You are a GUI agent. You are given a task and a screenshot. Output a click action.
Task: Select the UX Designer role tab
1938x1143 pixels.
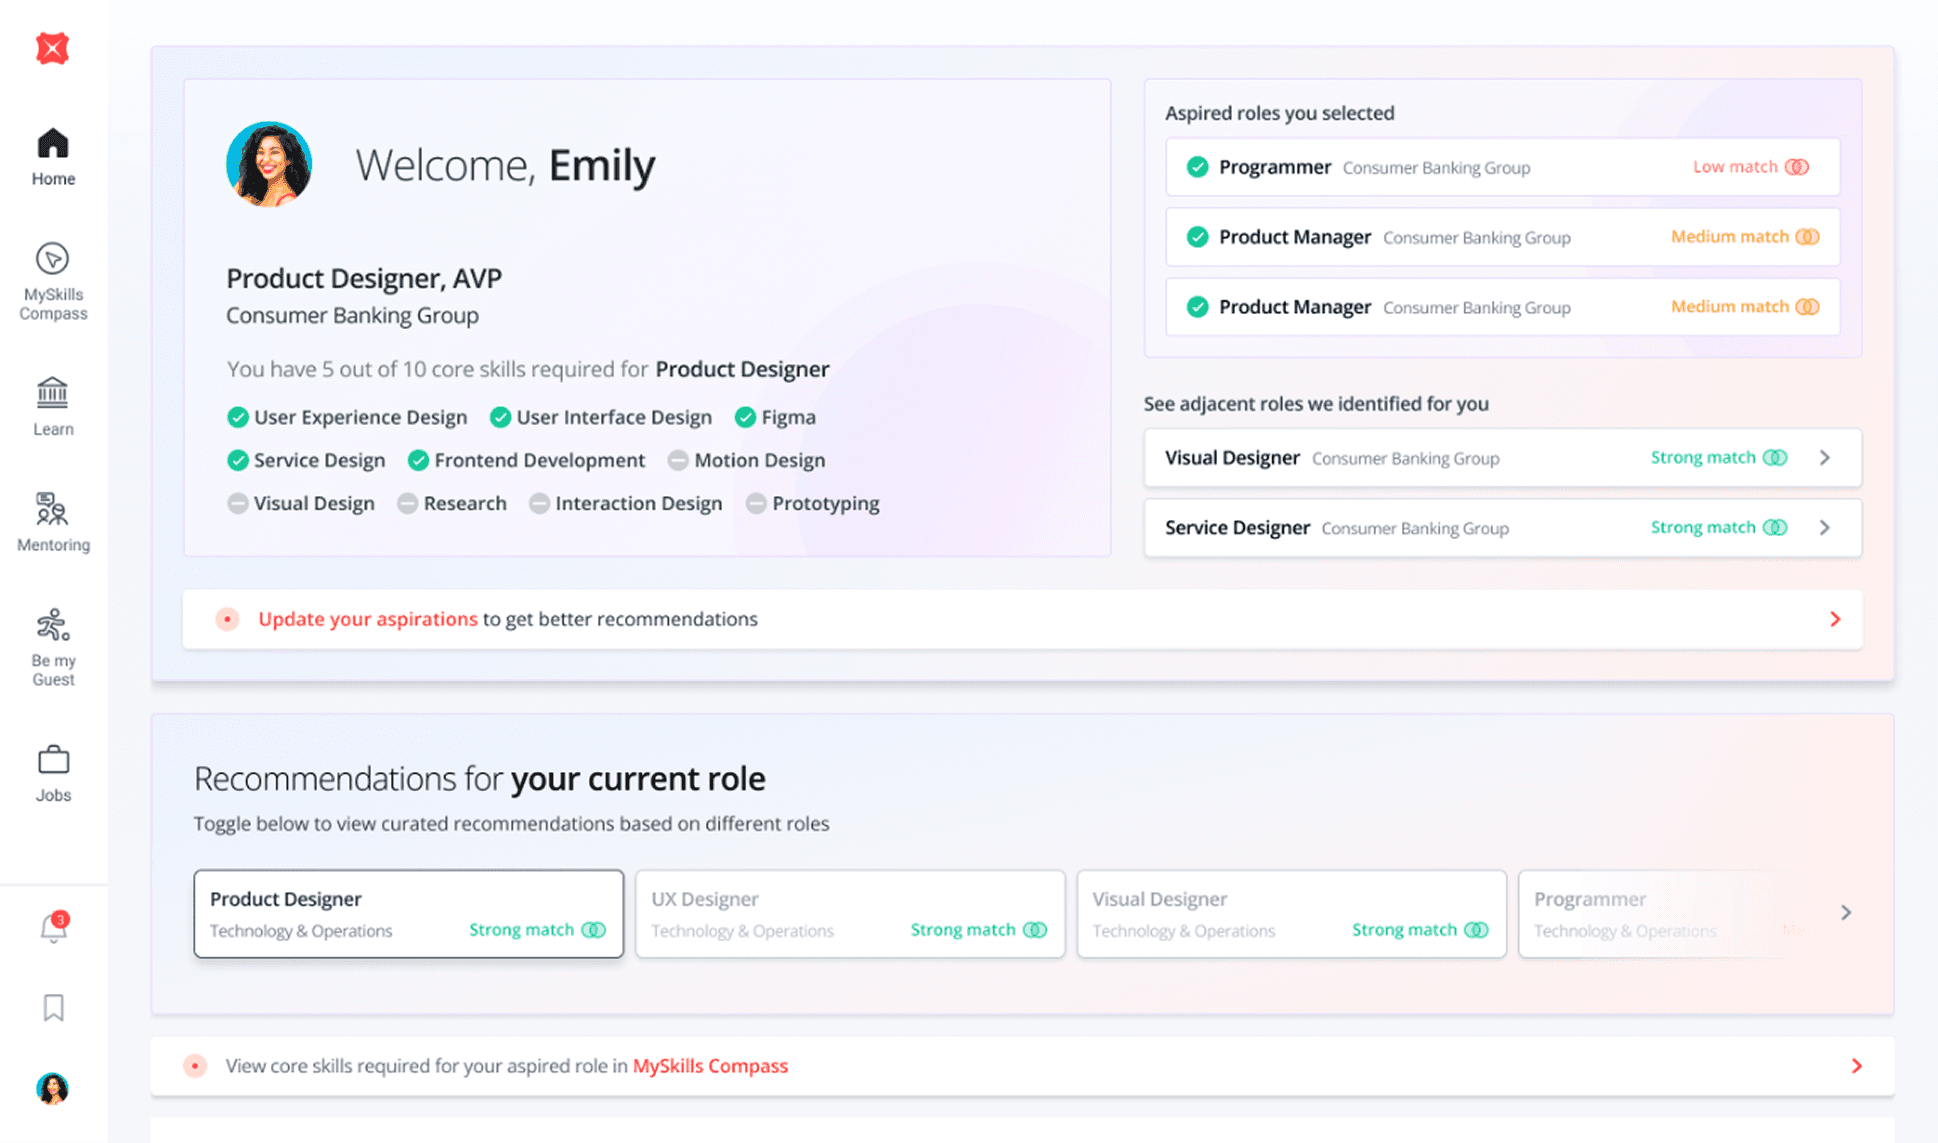tap(849, 913)
